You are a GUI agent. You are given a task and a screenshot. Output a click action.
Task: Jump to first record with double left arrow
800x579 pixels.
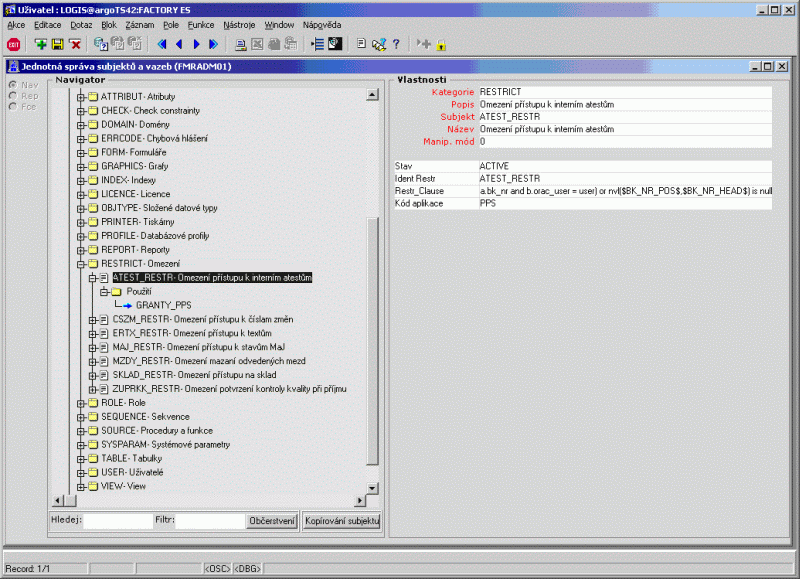pos(162,45)
